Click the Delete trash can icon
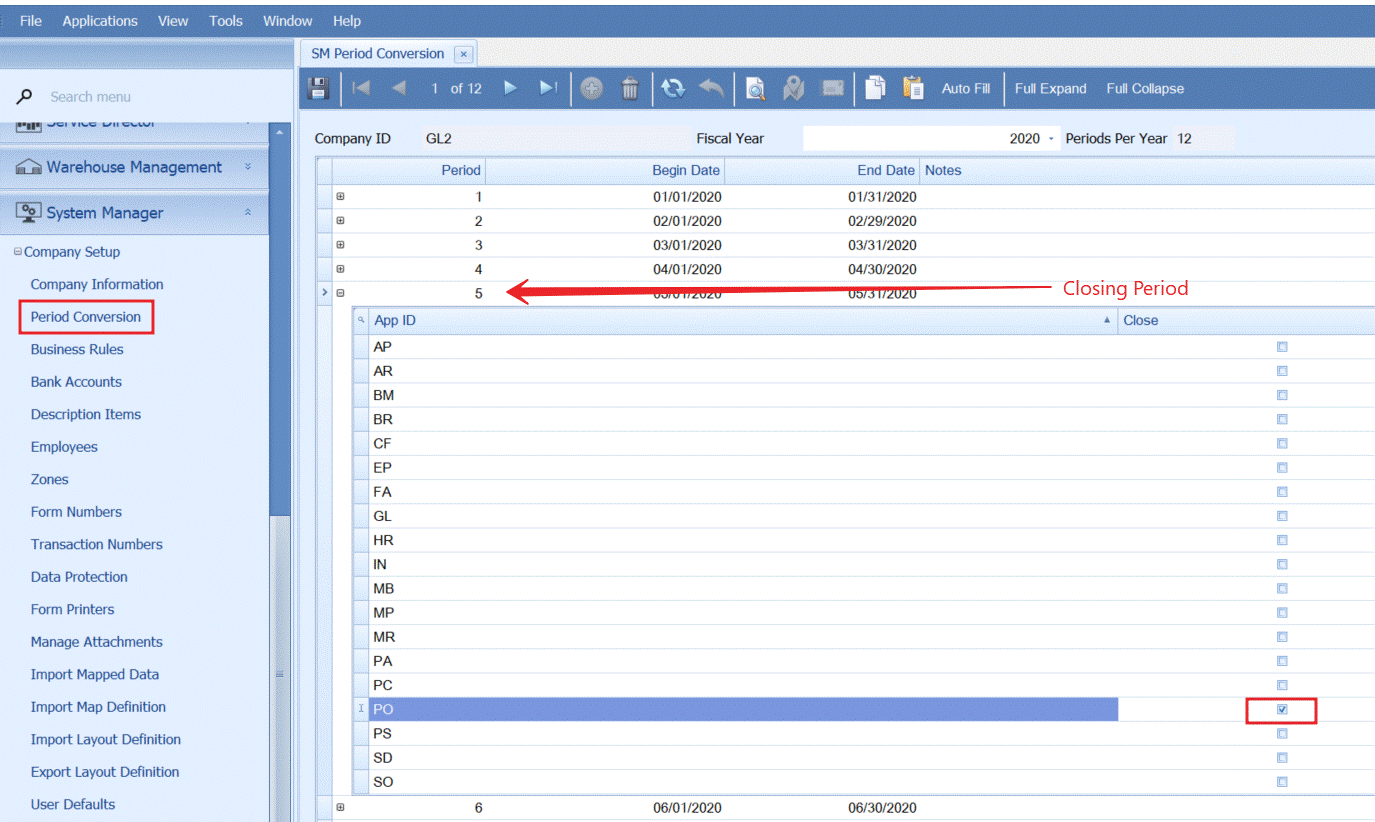Viewport: 1375px width, 822px height. (630, 88)
